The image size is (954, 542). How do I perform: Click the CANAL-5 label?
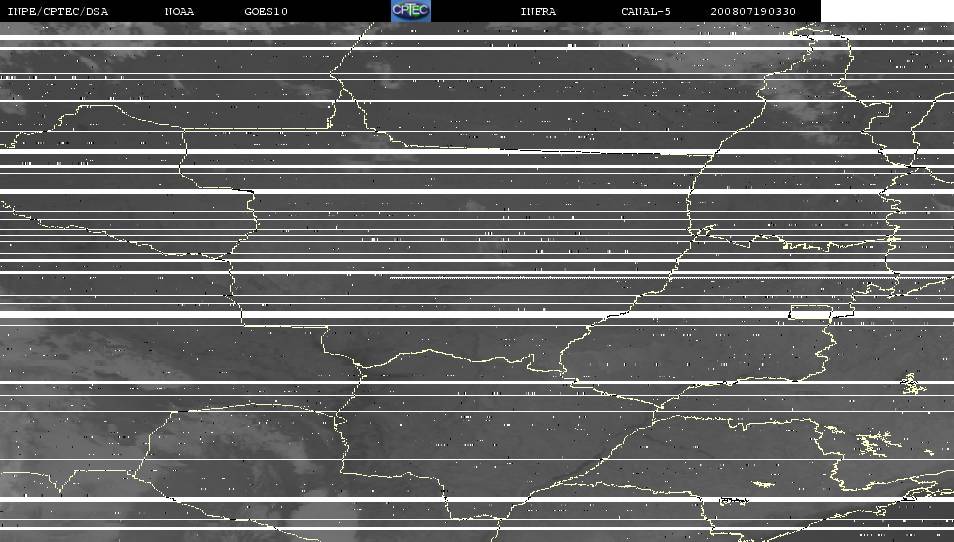[646, 12]
